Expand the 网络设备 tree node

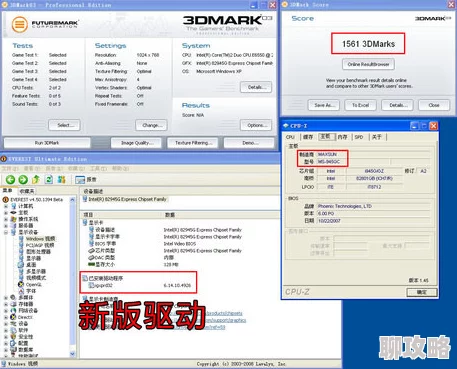point(6,310)
